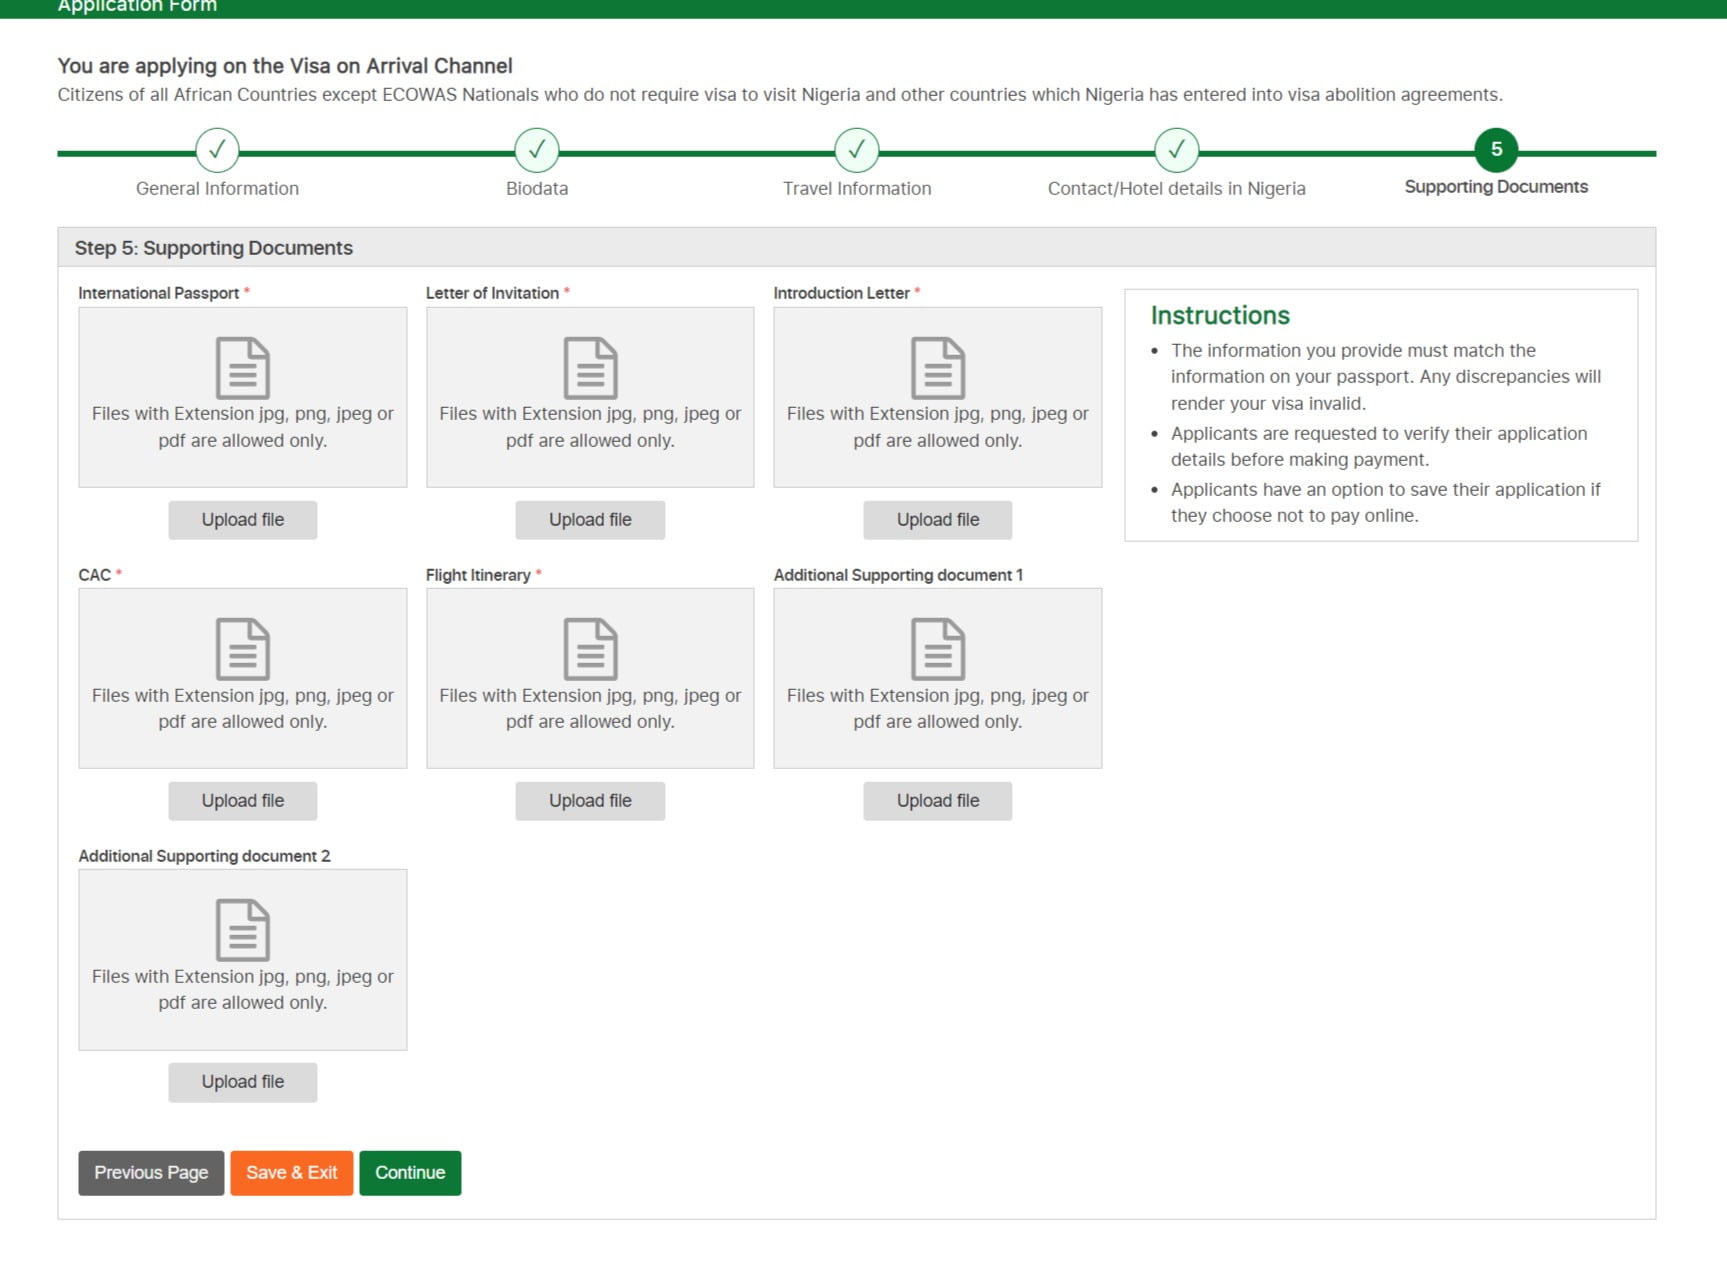
Task: Go to the Biodata step circle
Action: coord(537,150)
